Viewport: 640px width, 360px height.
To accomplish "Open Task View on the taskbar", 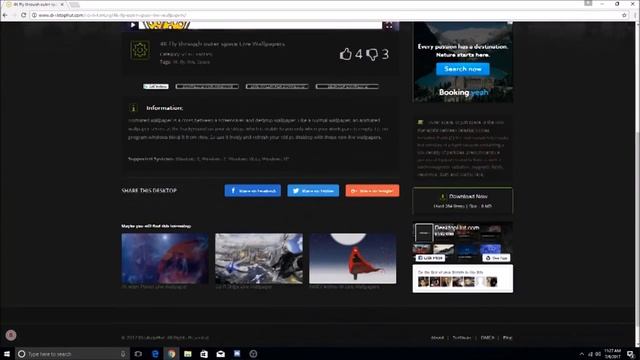I will point(138,354).
